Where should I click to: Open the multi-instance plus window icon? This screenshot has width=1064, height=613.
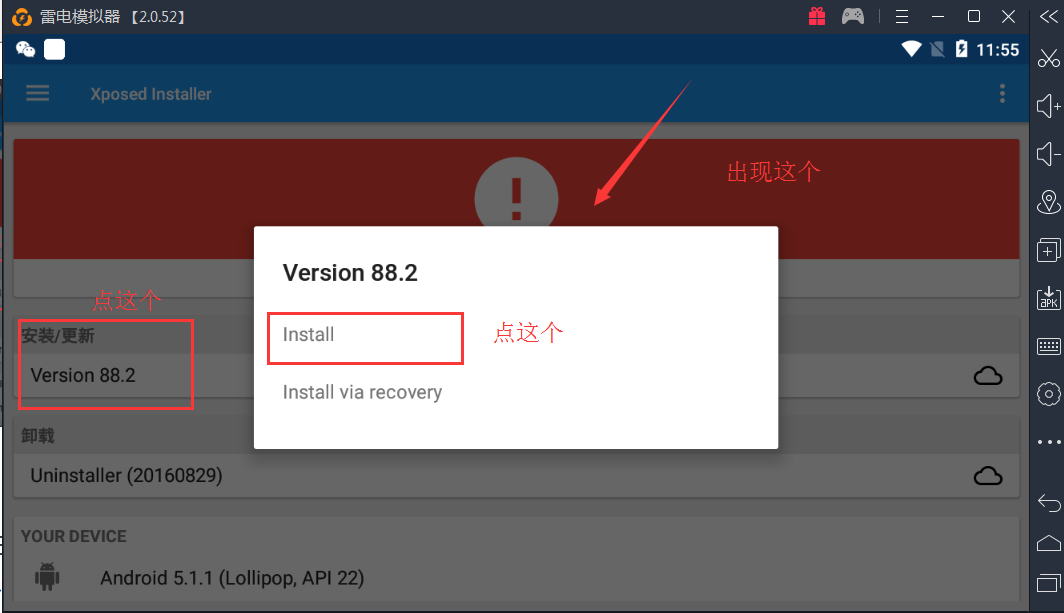tap(1048, 250)
